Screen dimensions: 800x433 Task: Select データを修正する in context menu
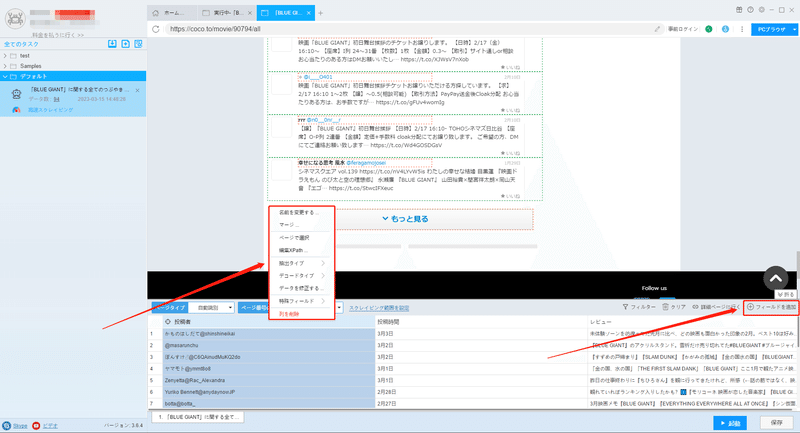(301, 288)
